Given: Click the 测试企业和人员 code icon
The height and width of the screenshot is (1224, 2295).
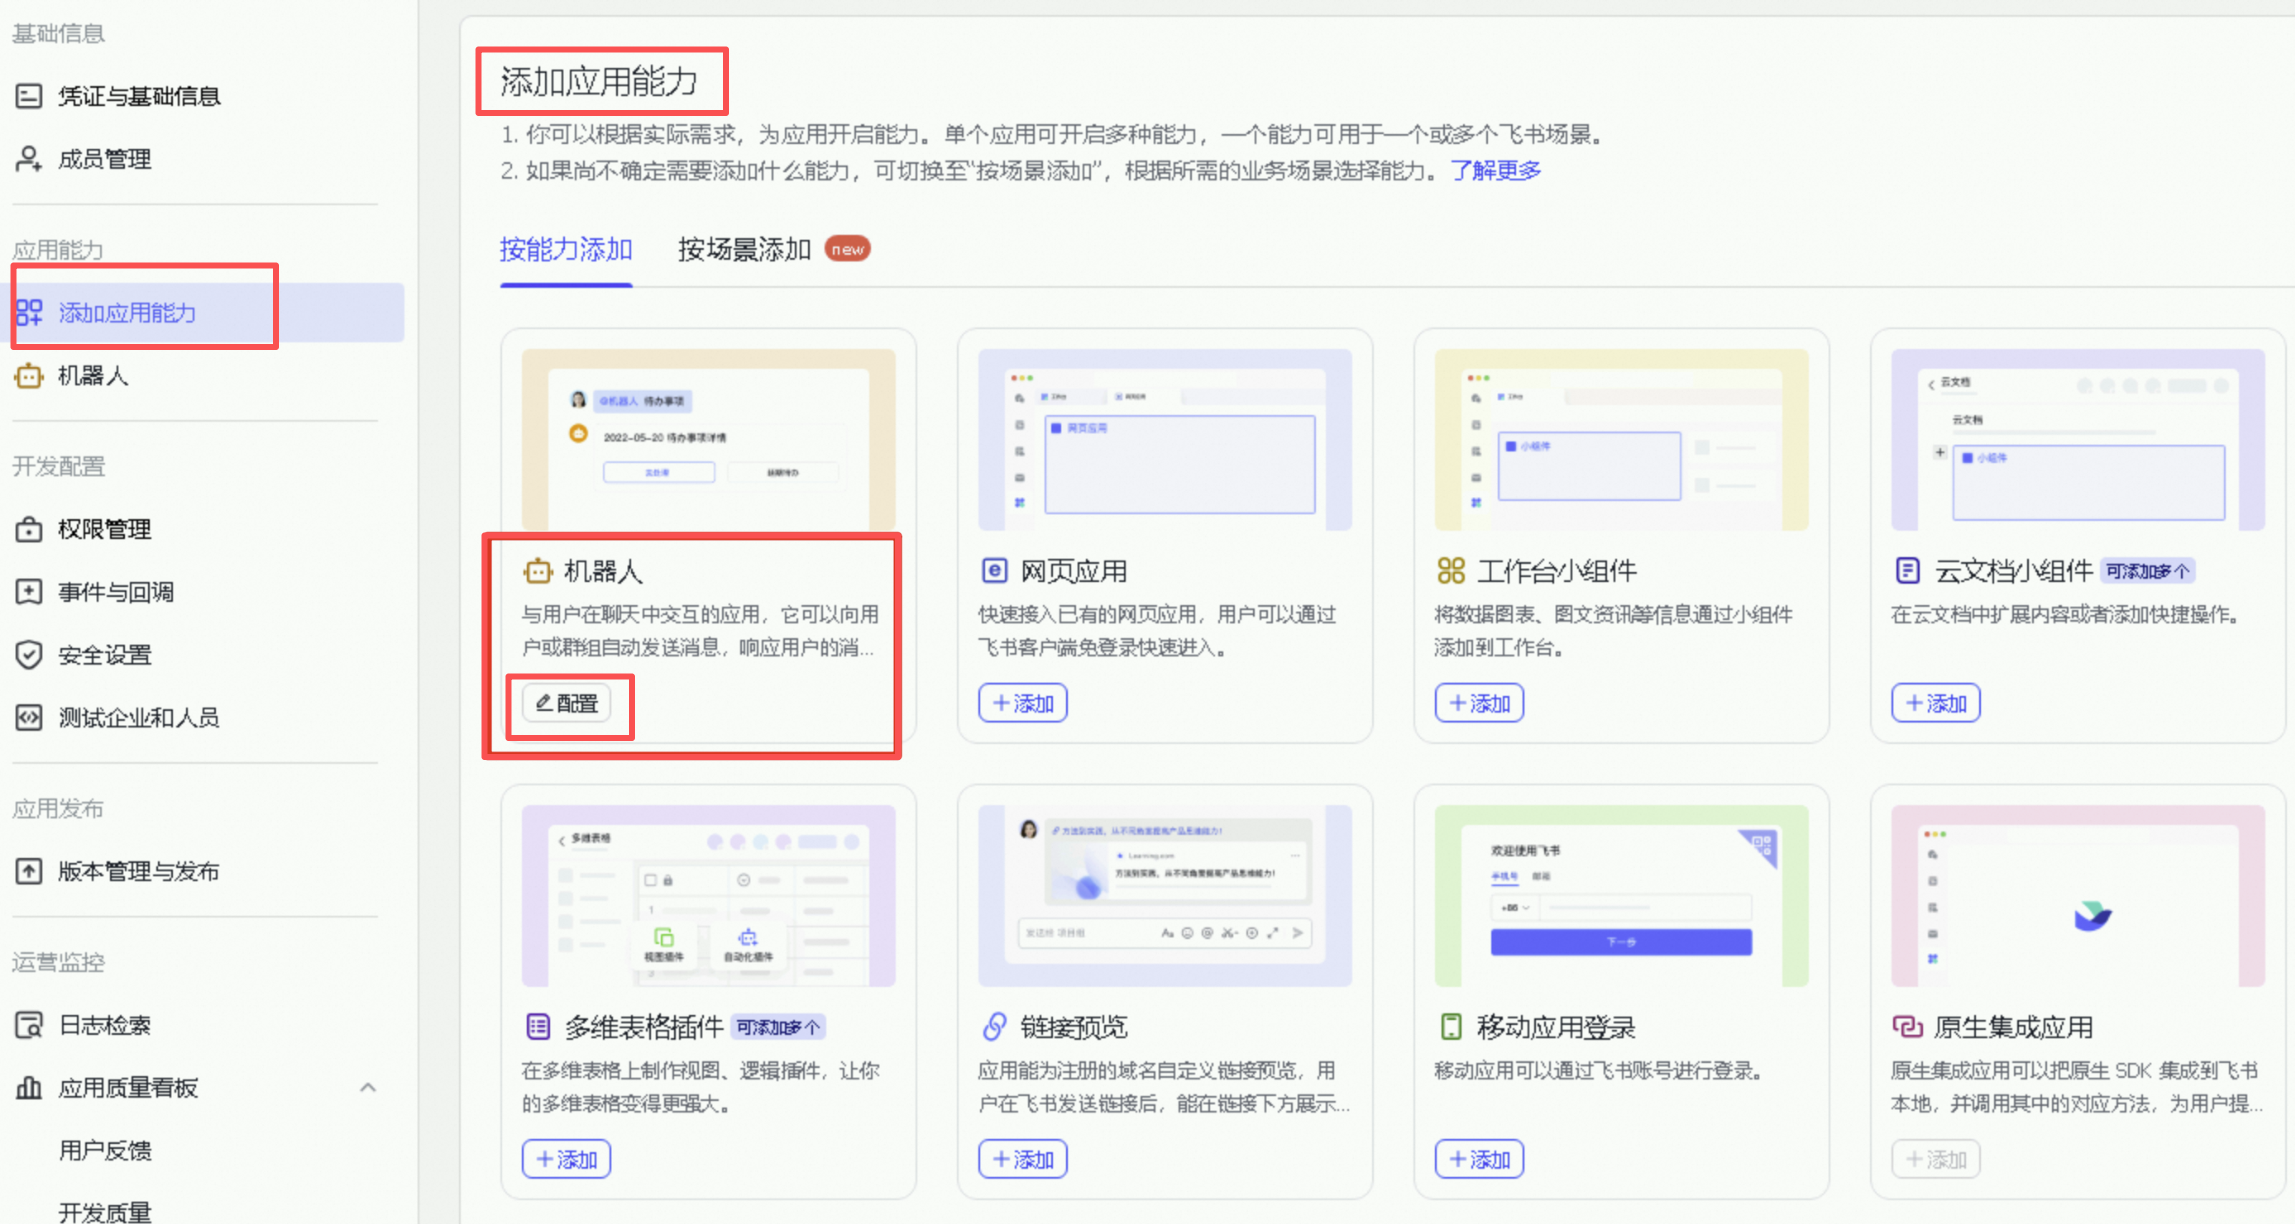Looking at the screenshot, I should 29,718.
